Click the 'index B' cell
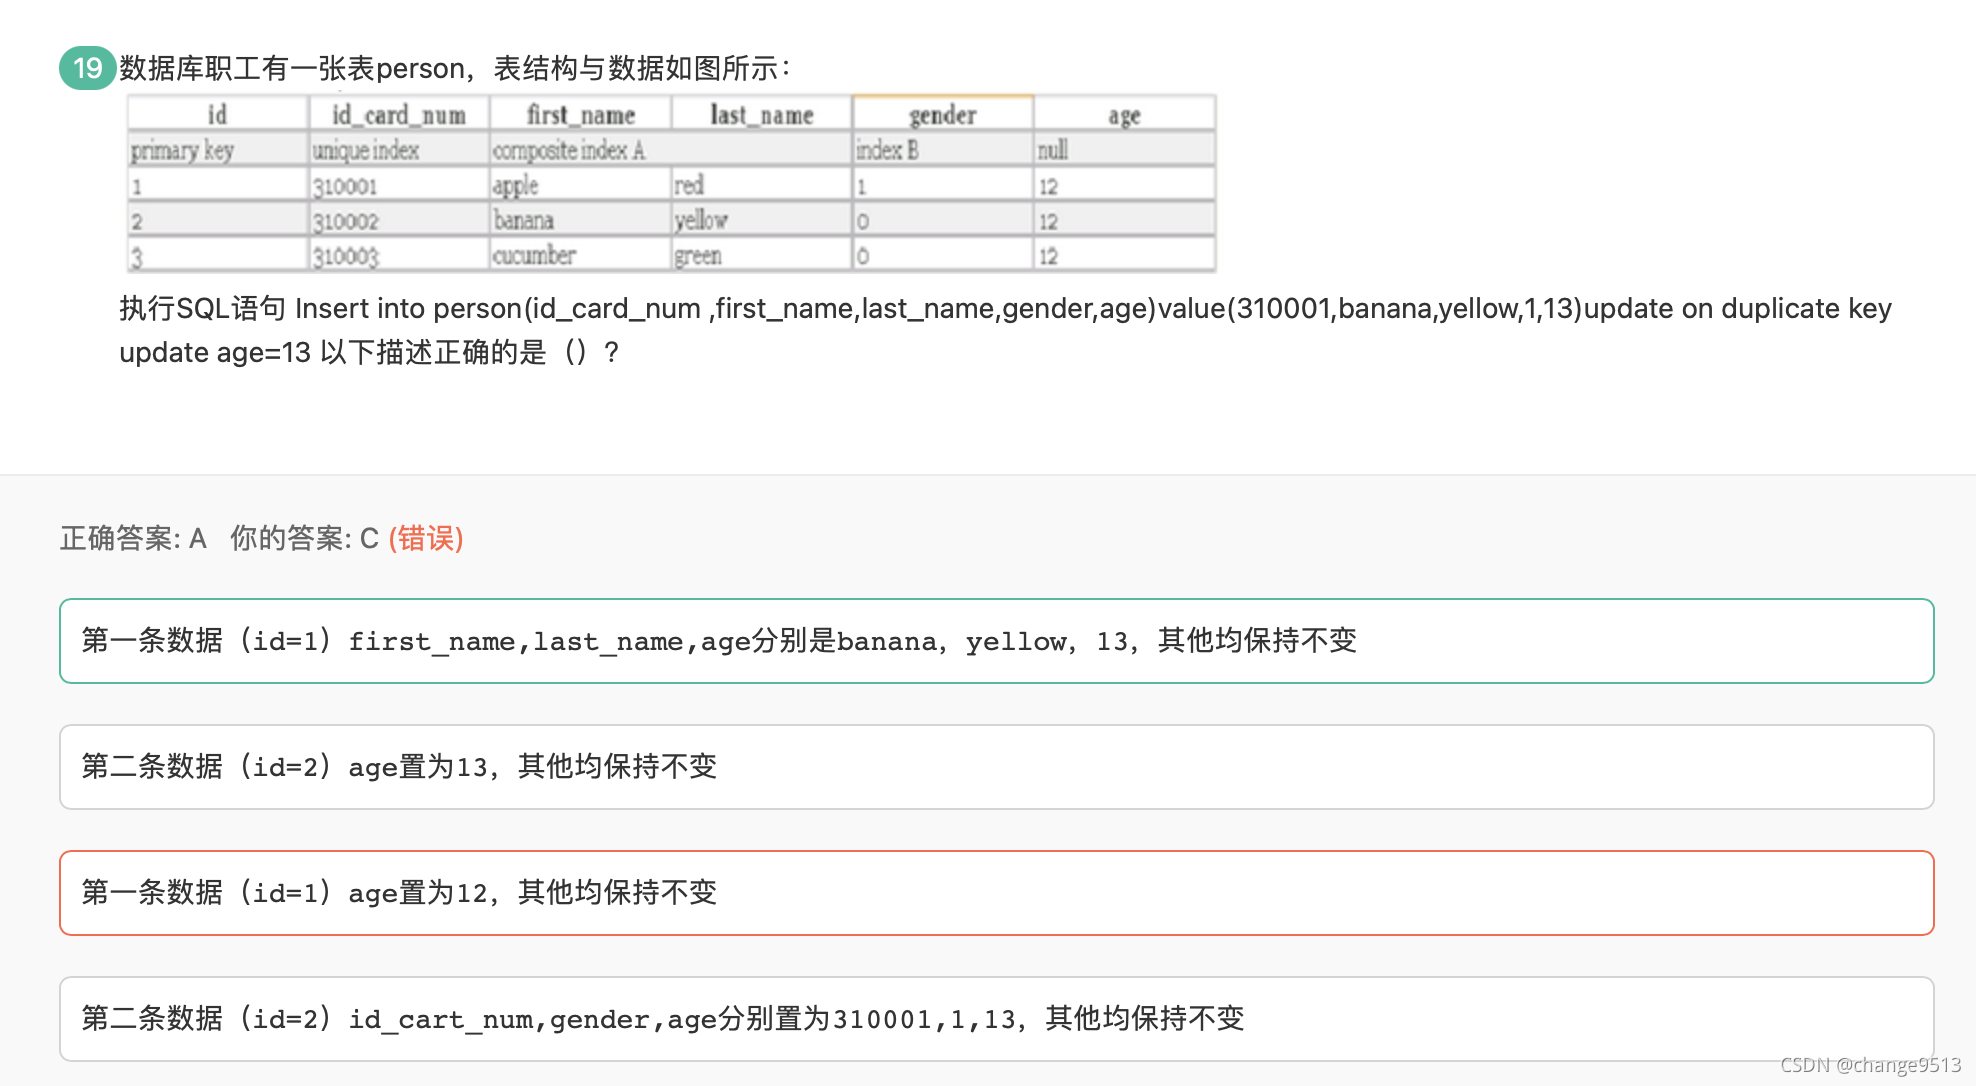 coord(943,150)
